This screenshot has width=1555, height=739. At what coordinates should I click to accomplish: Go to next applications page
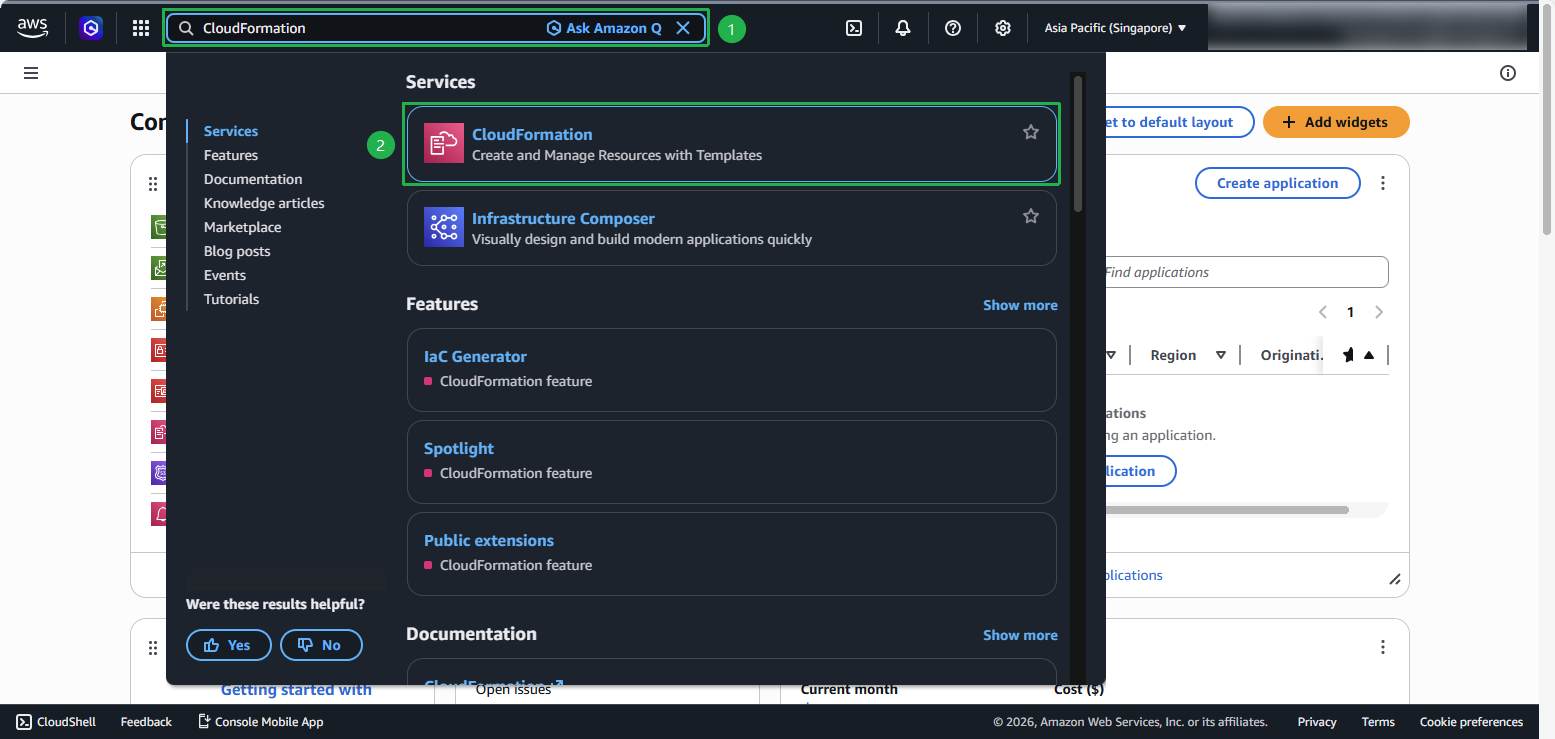pos(1379,312)
